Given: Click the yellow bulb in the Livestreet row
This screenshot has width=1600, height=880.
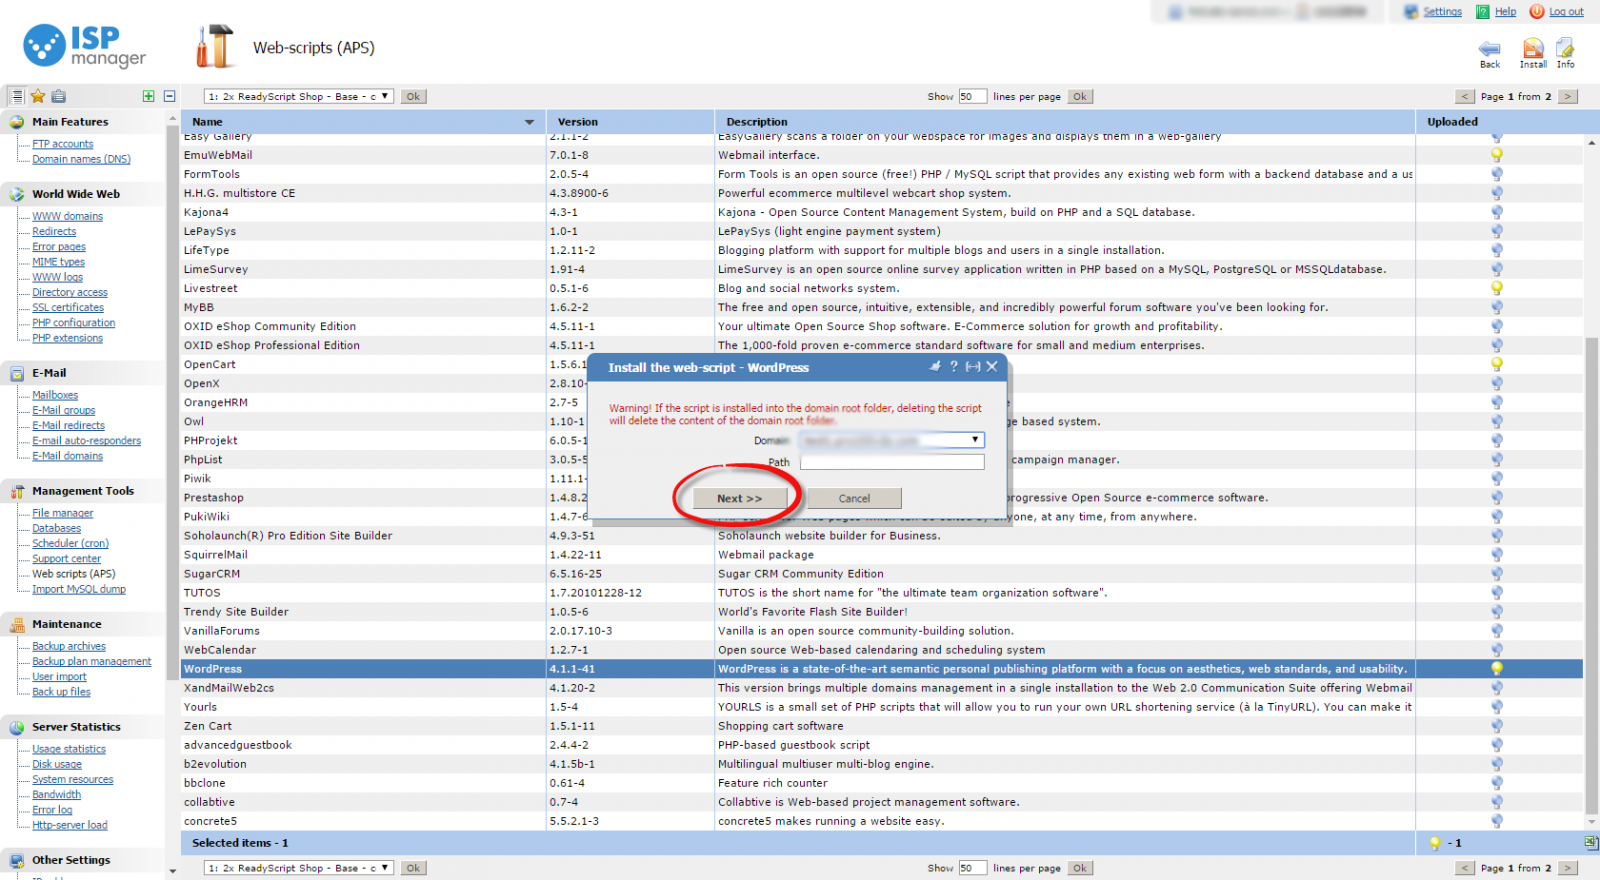Looking at the screenshot, I should point(1497,288).
